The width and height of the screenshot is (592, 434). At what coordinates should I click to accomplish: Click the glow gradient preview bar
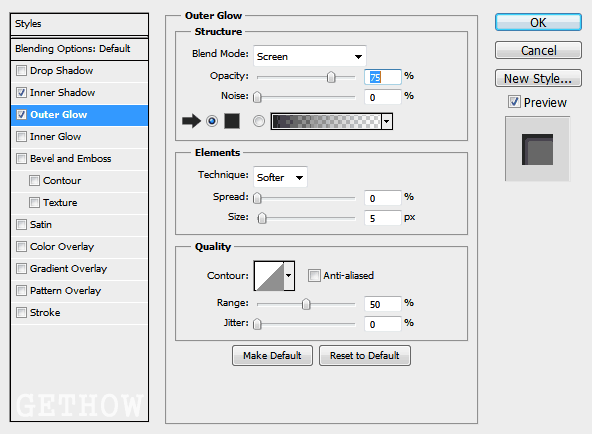[x=327, y=122]
